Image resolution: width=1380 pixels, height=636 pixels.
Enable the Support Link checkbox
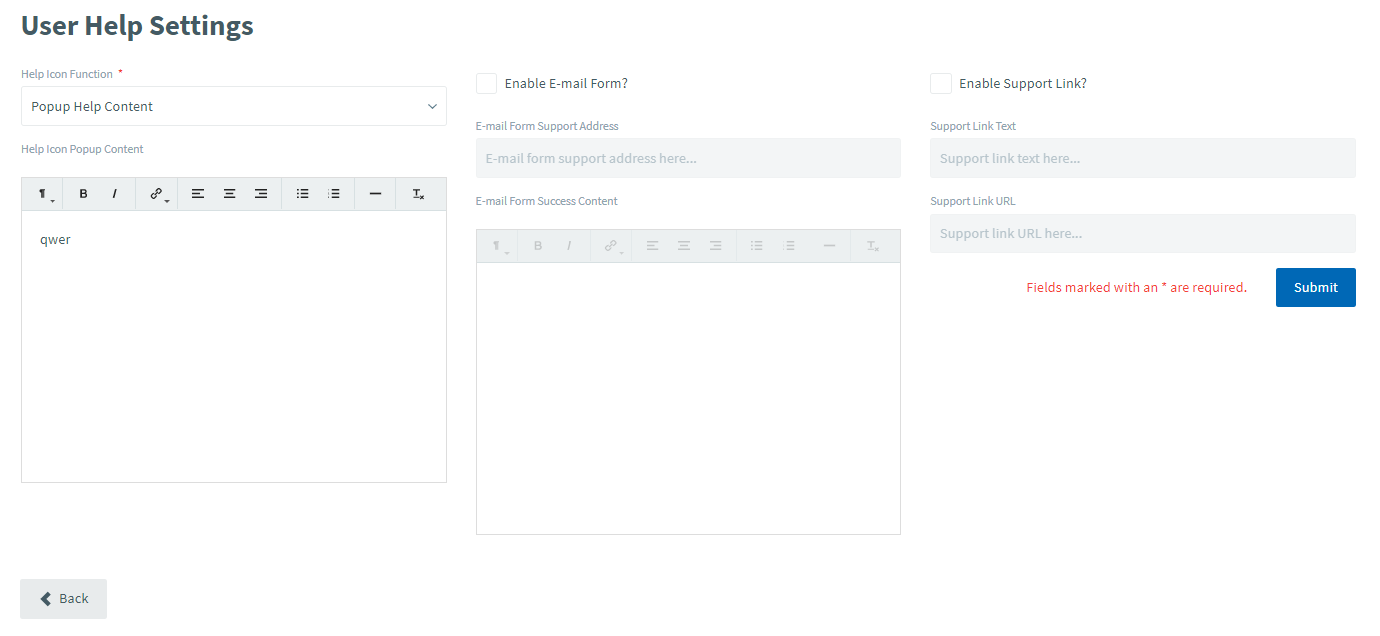pos(941,84)
